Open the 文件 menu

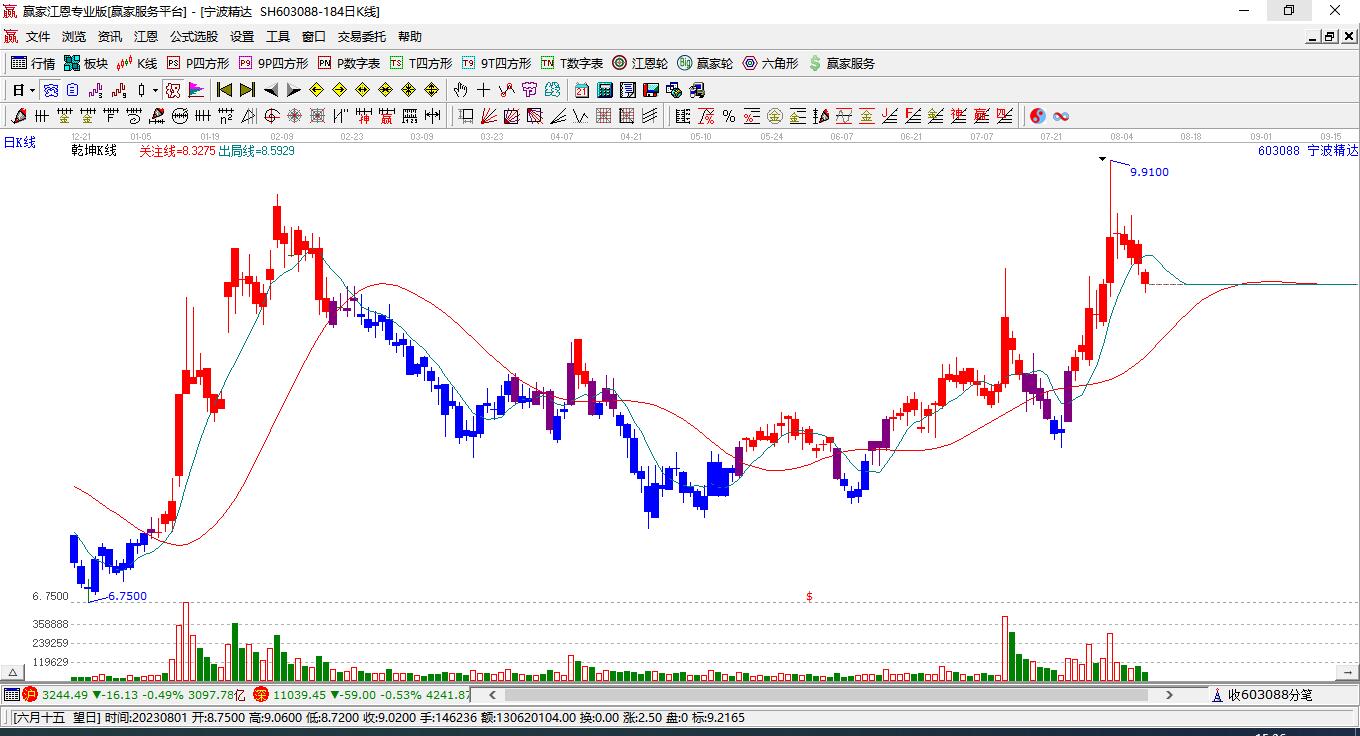coord(38,37)
